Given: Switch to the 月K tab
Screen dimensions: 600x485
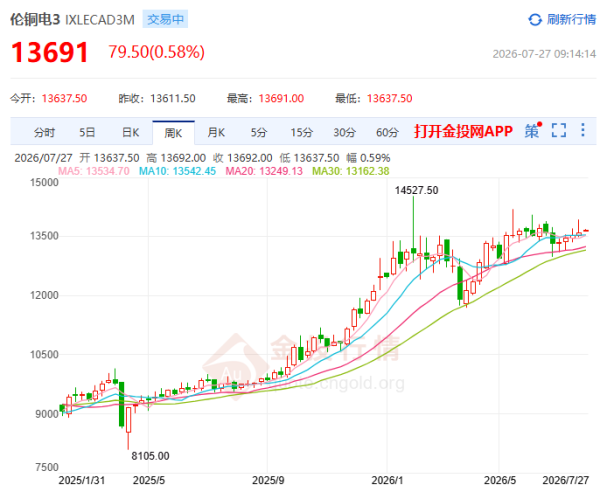Looking at the screenshot, I should (216, 132).
